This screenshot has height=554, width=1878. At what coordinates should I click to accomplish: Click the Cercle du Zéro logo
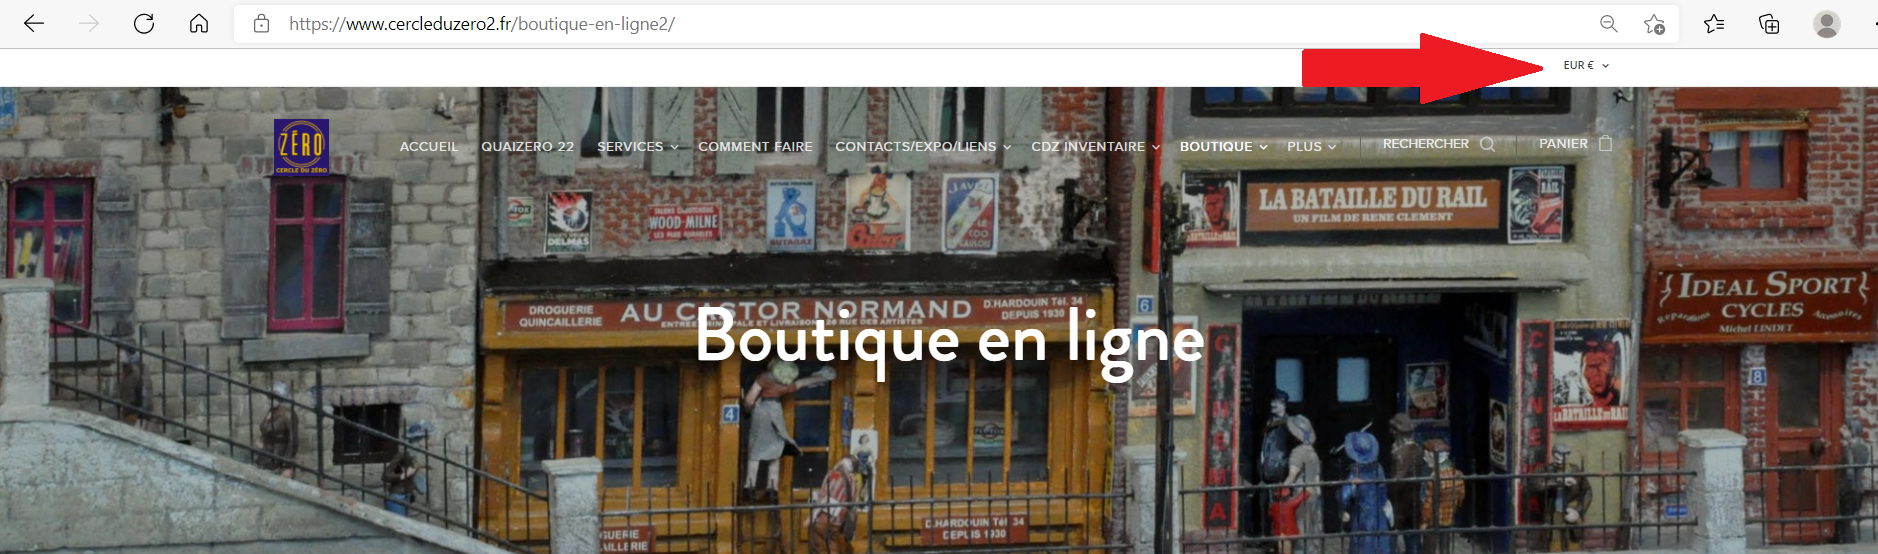[x=301, y=146]
